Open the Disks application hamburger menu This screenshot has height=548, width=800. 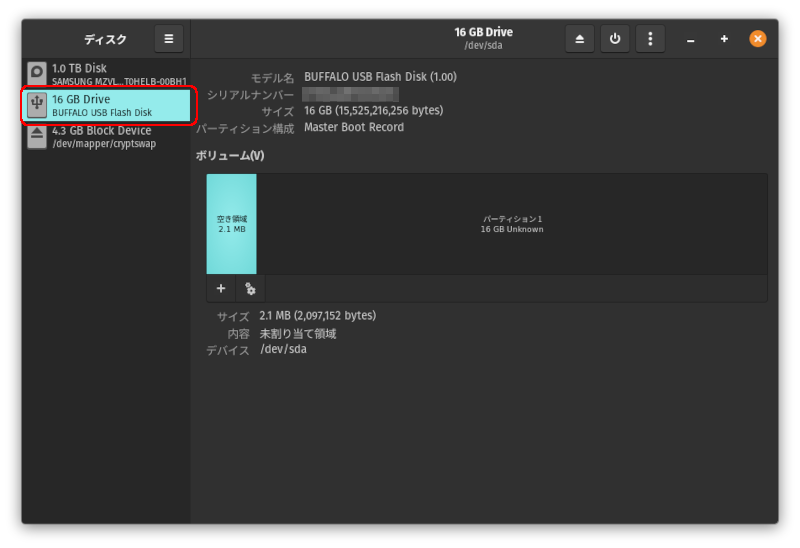point(168,39)
